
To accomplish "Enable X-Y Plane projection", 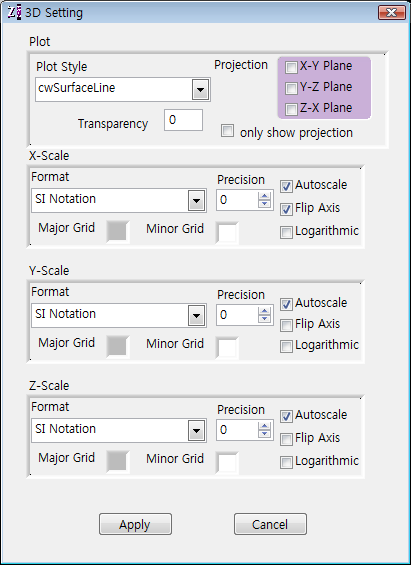I will [x=291, y=67].
